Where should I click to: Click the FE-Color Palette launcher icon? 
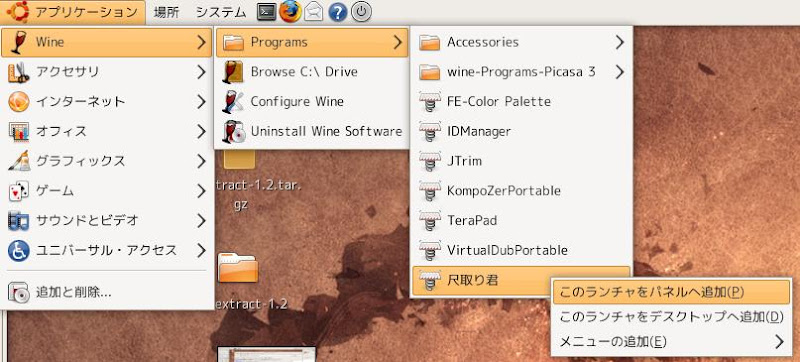click(430, 101)
